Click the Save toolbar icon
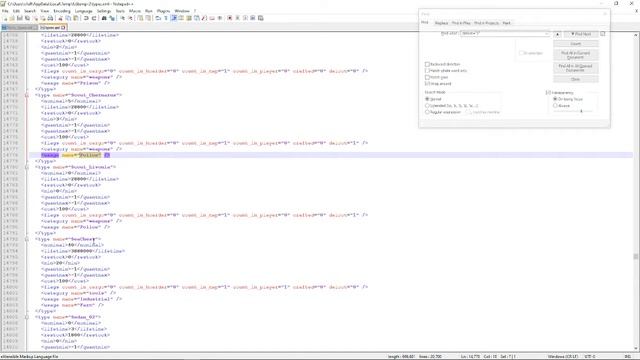The image size is (640, 360). (x=20, y=18)
